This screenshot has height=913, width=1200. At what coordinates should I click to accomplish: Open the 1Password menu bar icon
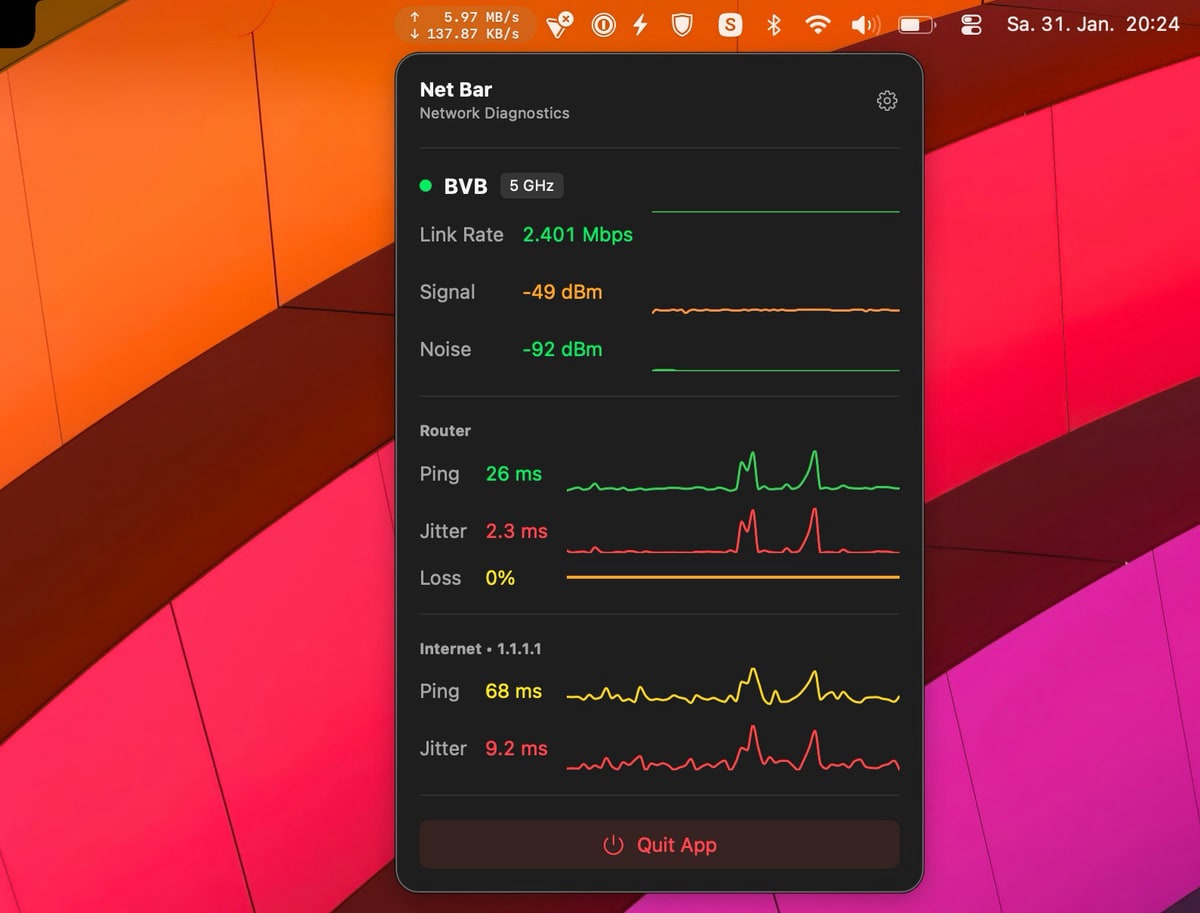(603, 25)
